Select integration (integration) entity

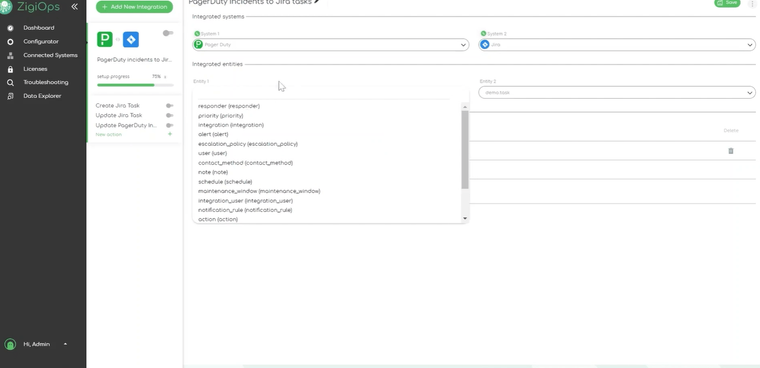coord(231,125)
